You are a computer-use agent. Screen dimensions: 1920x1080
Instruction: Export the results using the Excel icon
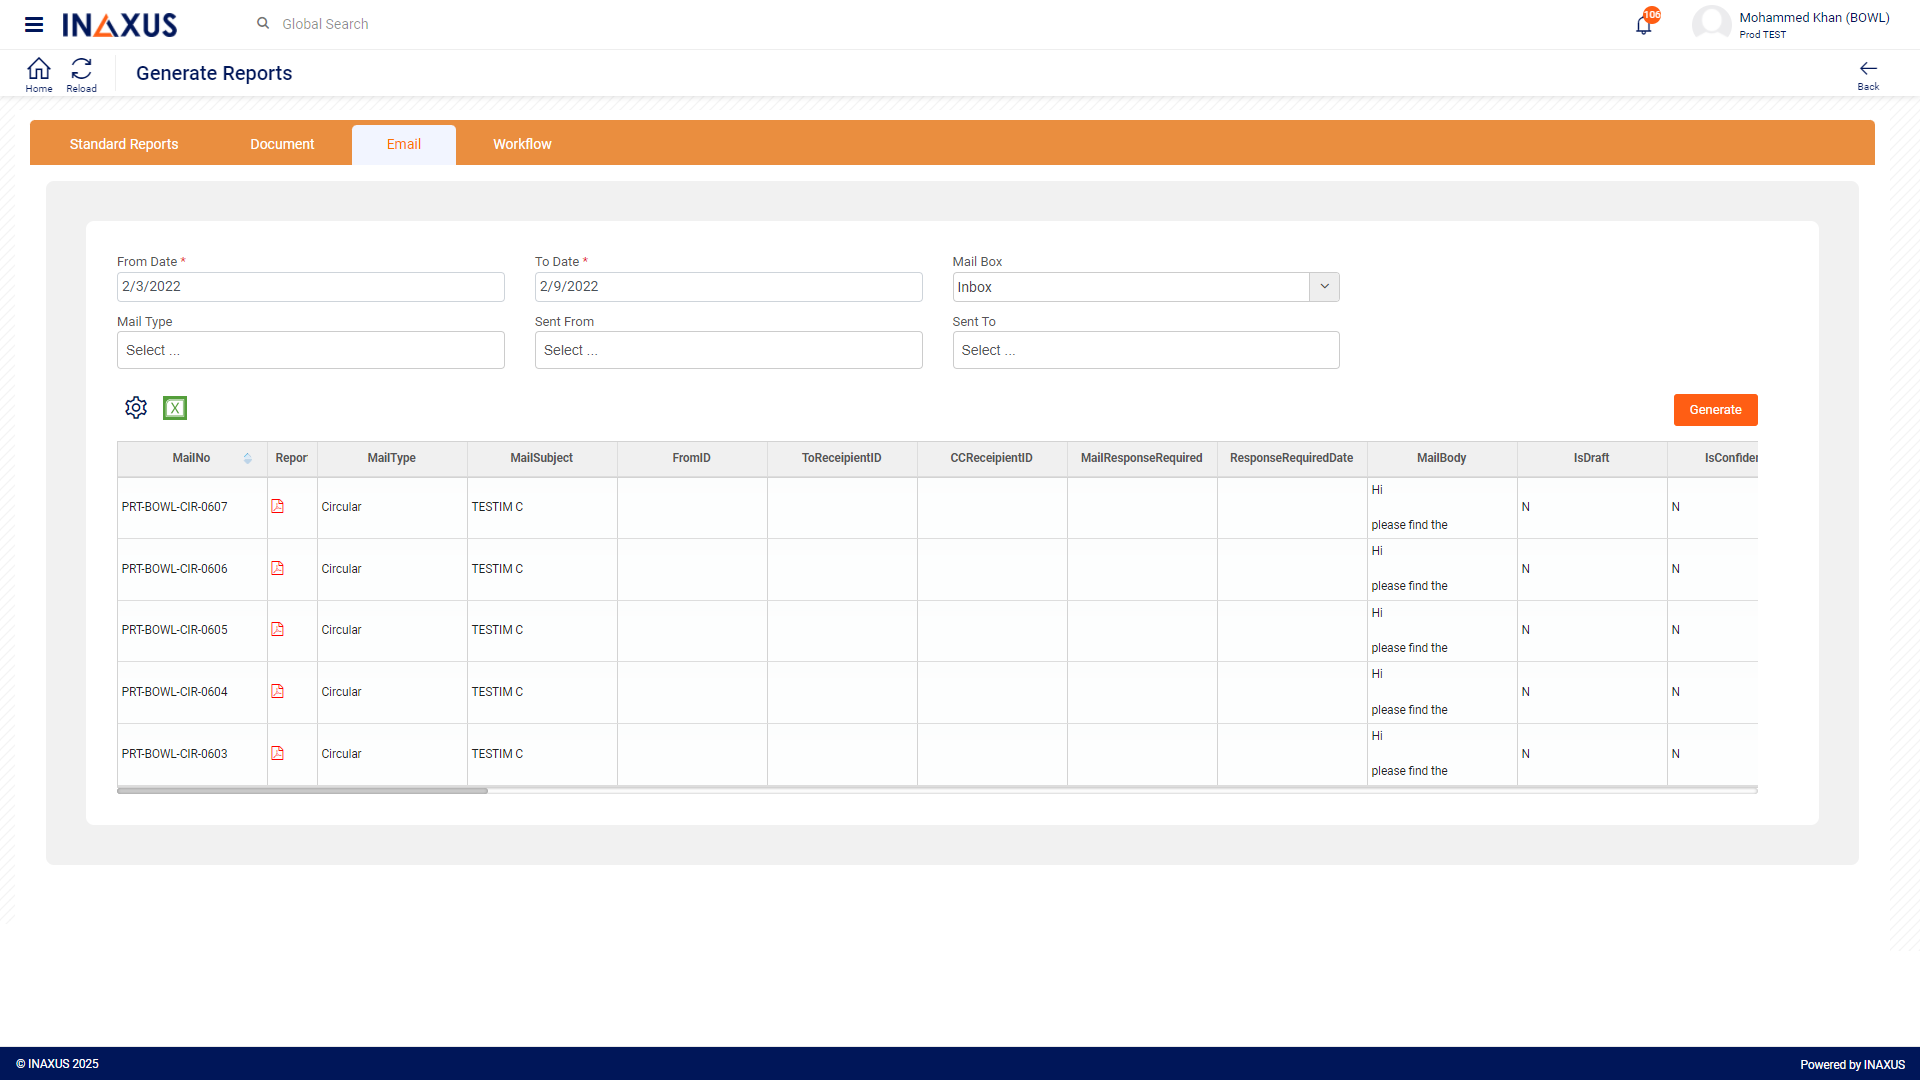175,407
